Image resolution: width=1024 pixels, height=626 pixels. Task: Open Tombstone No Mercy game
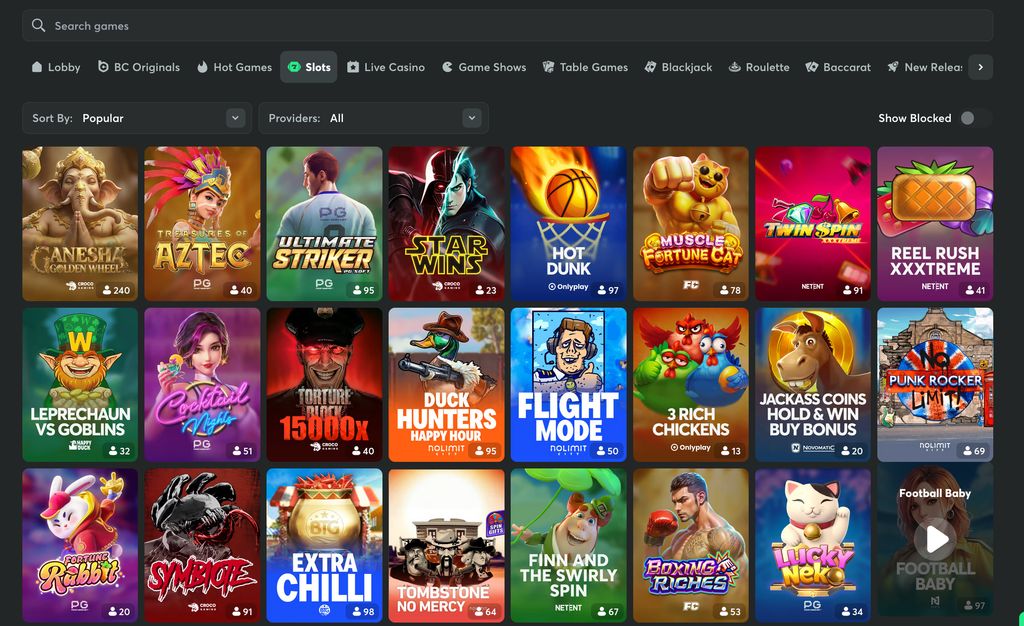coord(447,546)
